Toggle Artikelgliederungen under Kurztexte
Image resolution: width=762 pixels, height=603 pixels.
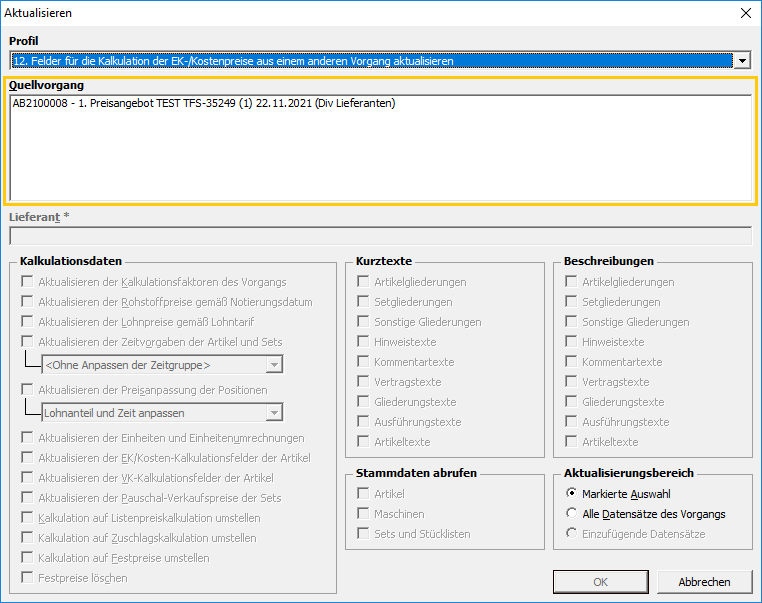point(364,282)
